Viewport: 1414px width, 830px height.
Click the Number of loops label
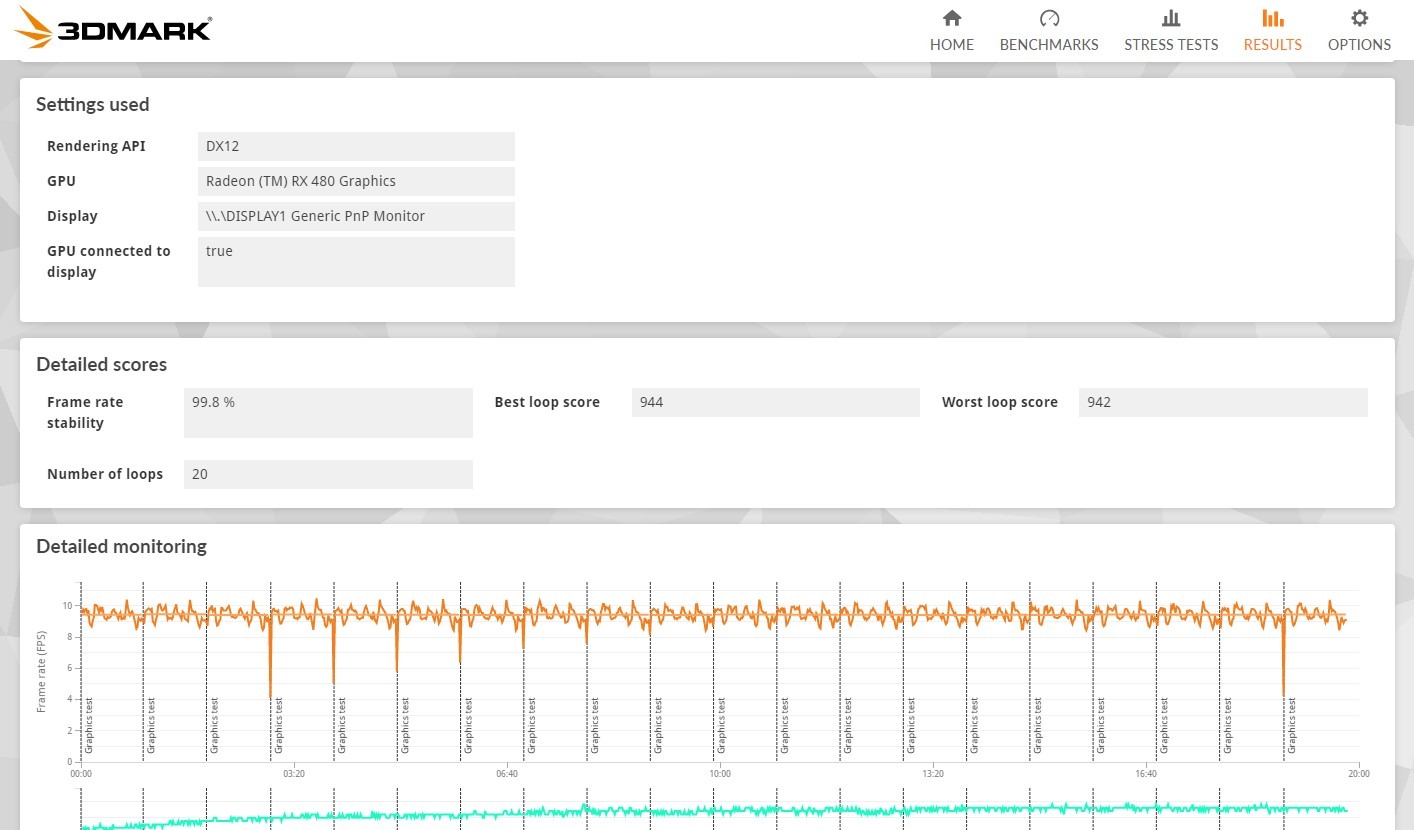tap(105, 474)
